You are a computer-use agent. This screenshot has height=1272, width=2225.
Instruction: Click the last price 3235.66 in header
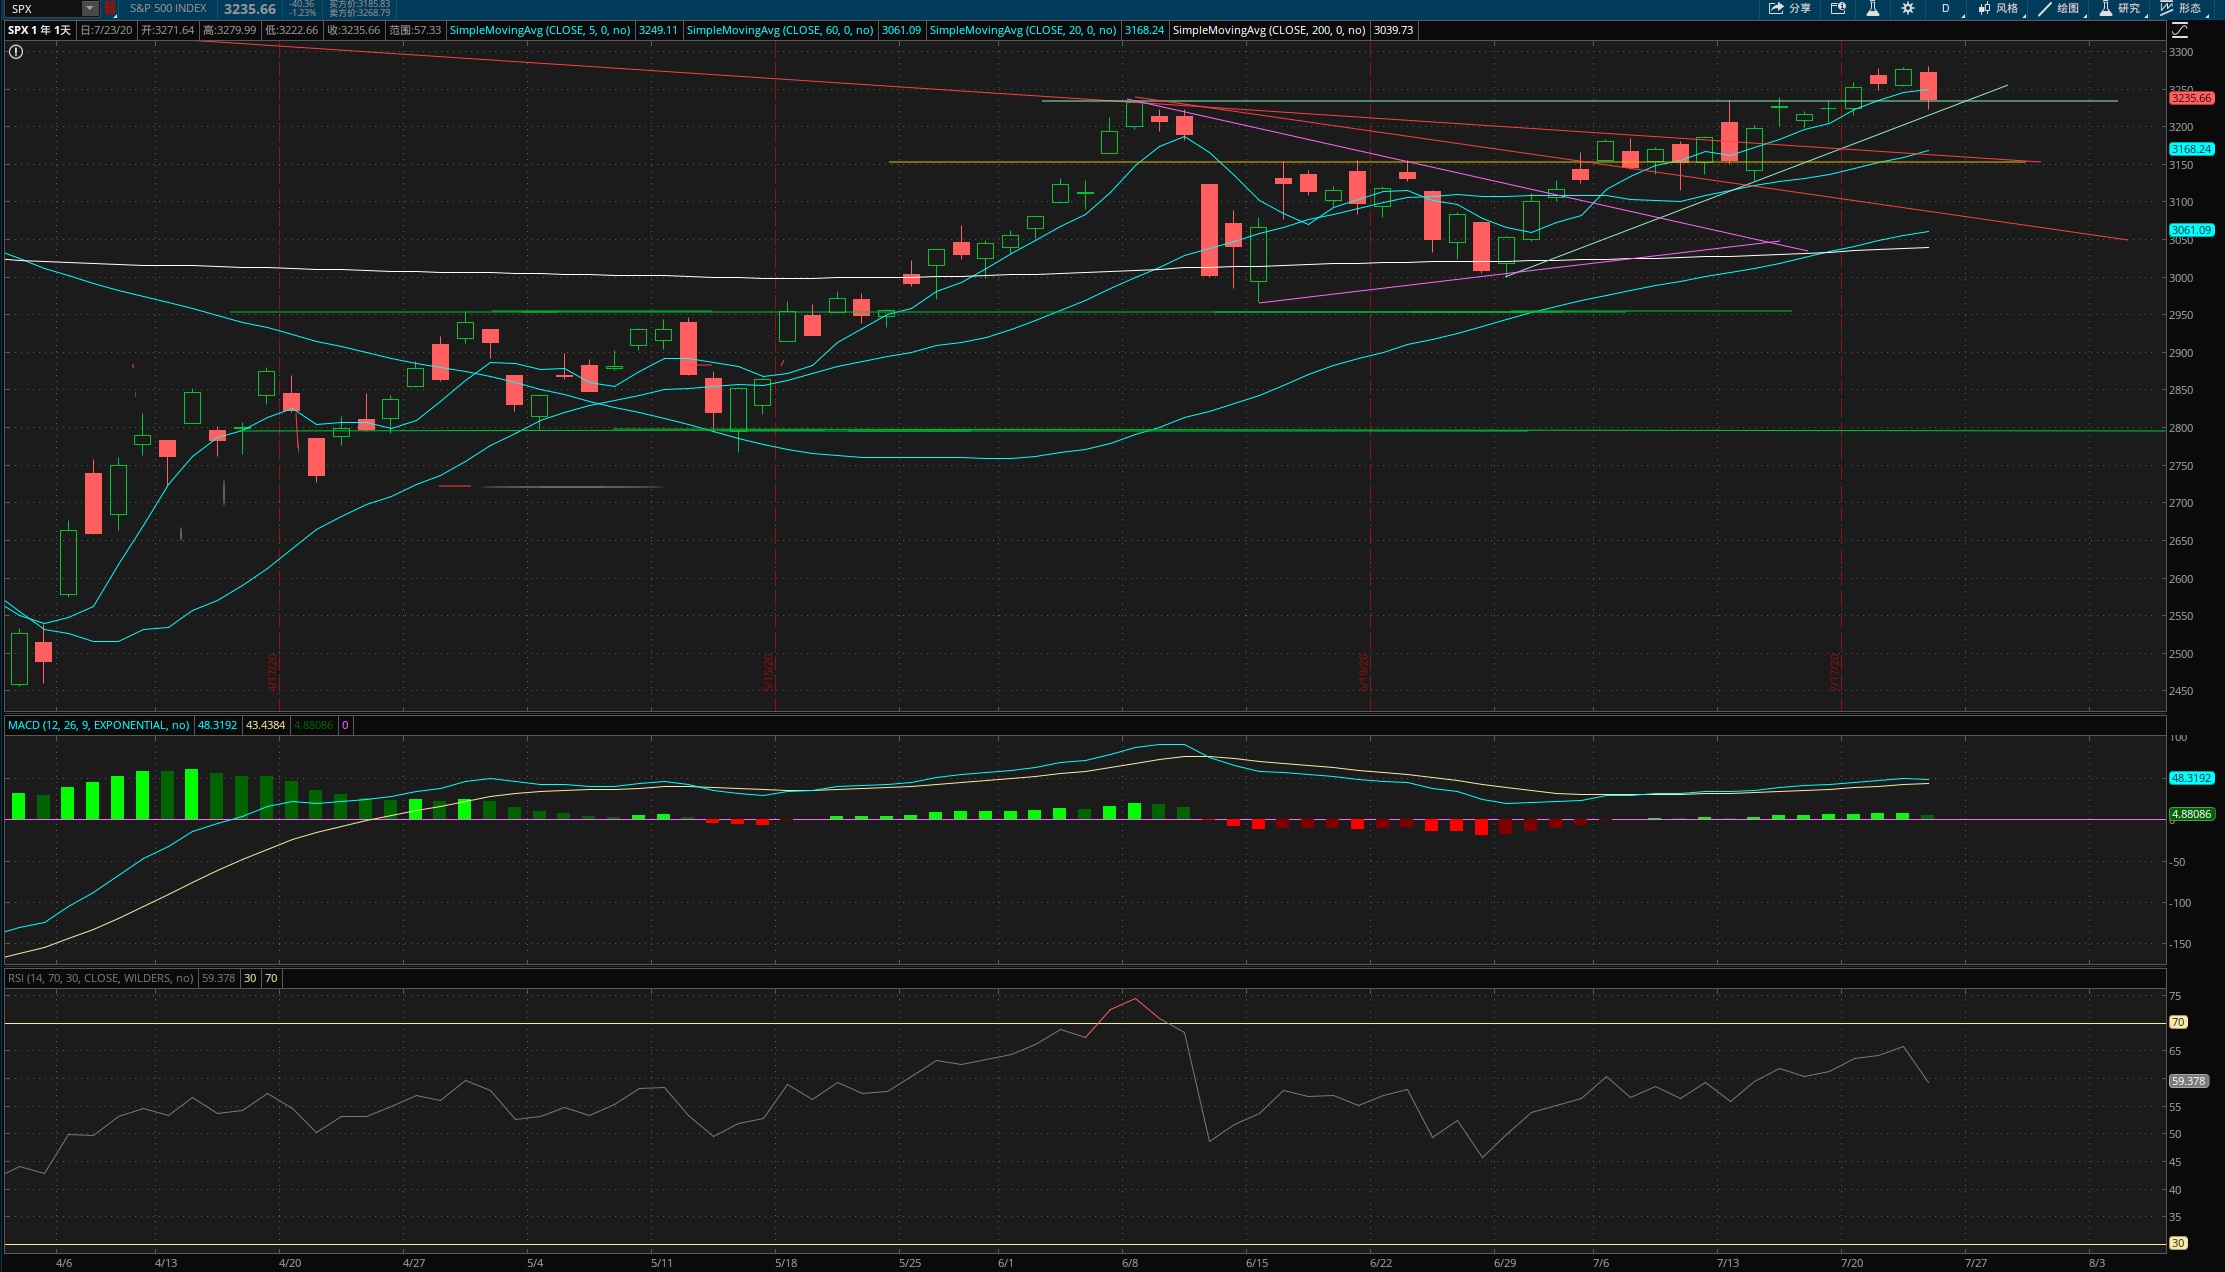coord(250,9)
